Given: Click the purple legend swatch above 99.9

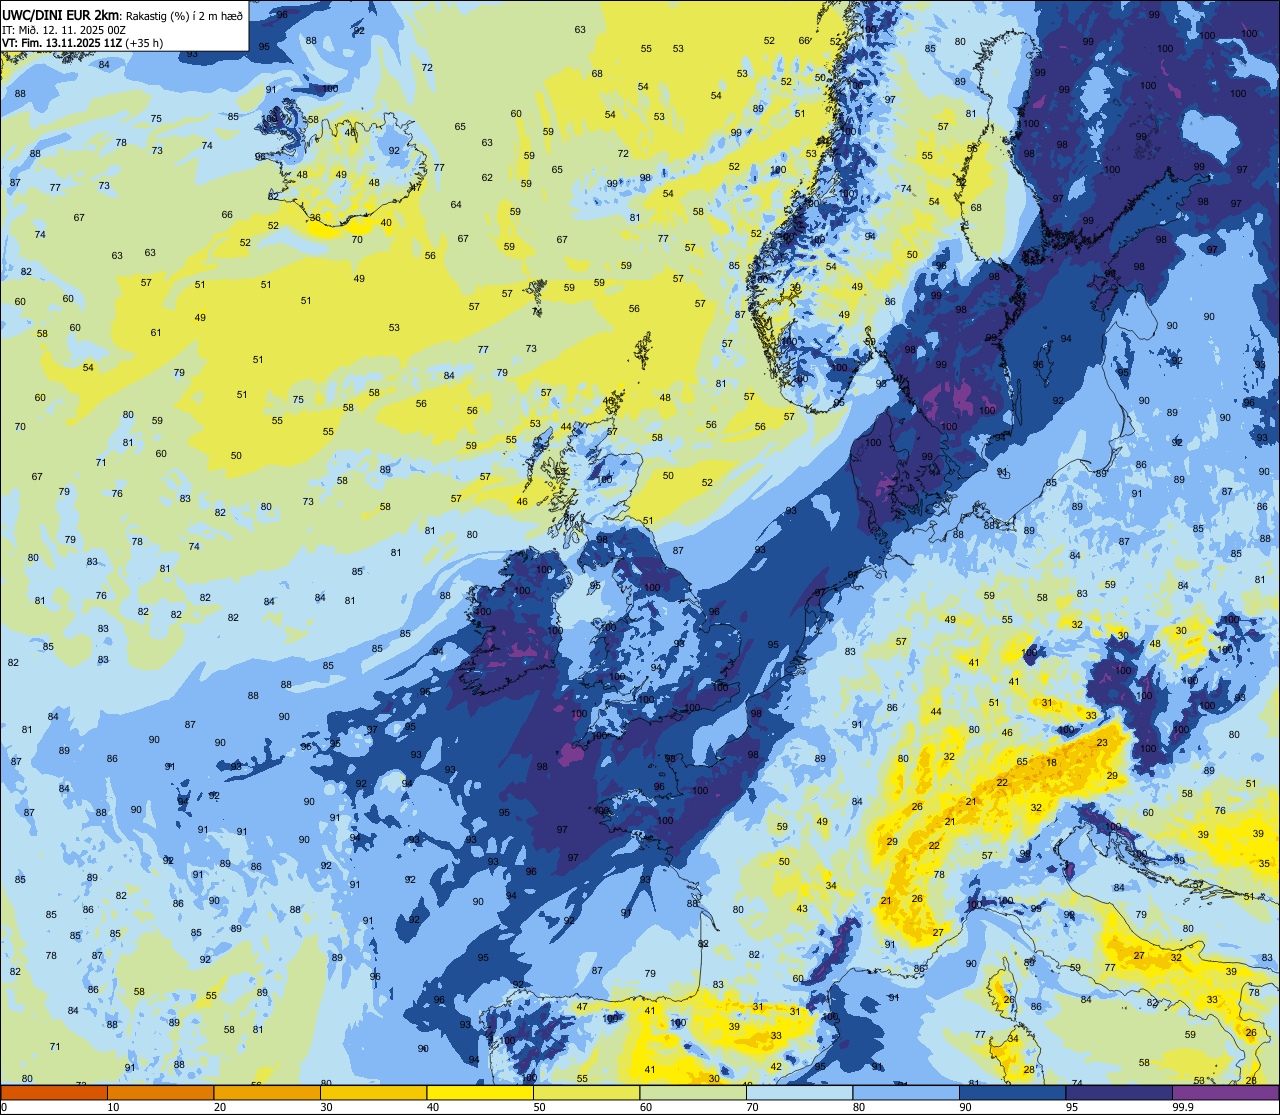Looking at the screenshot, I should tap(1225, 1093).
